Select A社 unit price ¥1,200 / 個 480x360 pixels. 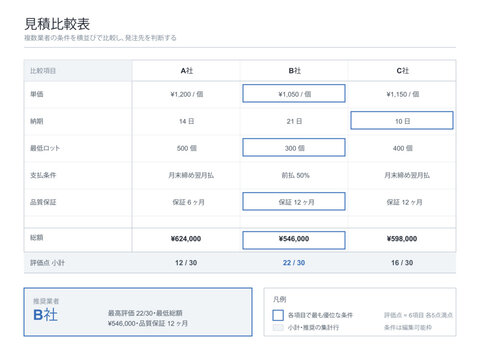186,94
